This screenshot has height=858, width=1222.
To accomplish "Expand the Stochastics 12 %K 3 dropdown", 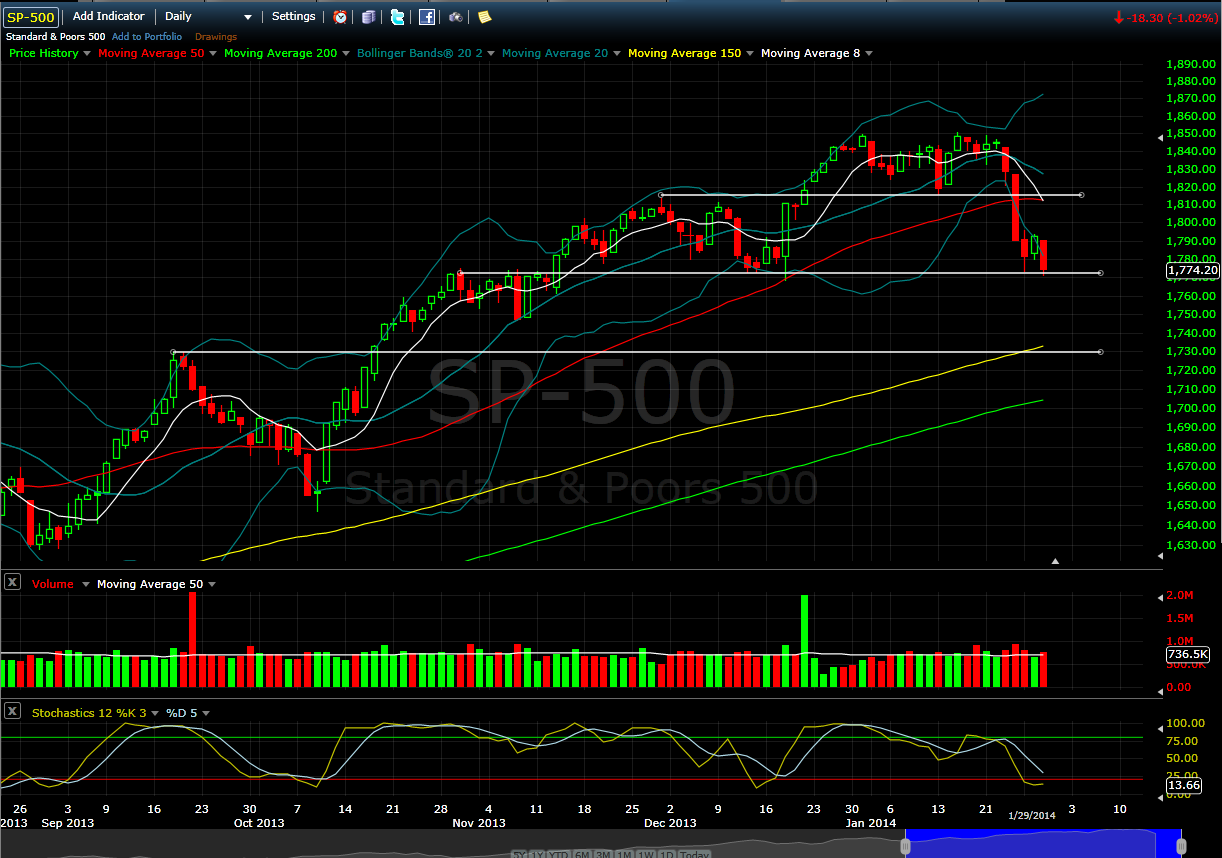I will (x=155, y=713).
